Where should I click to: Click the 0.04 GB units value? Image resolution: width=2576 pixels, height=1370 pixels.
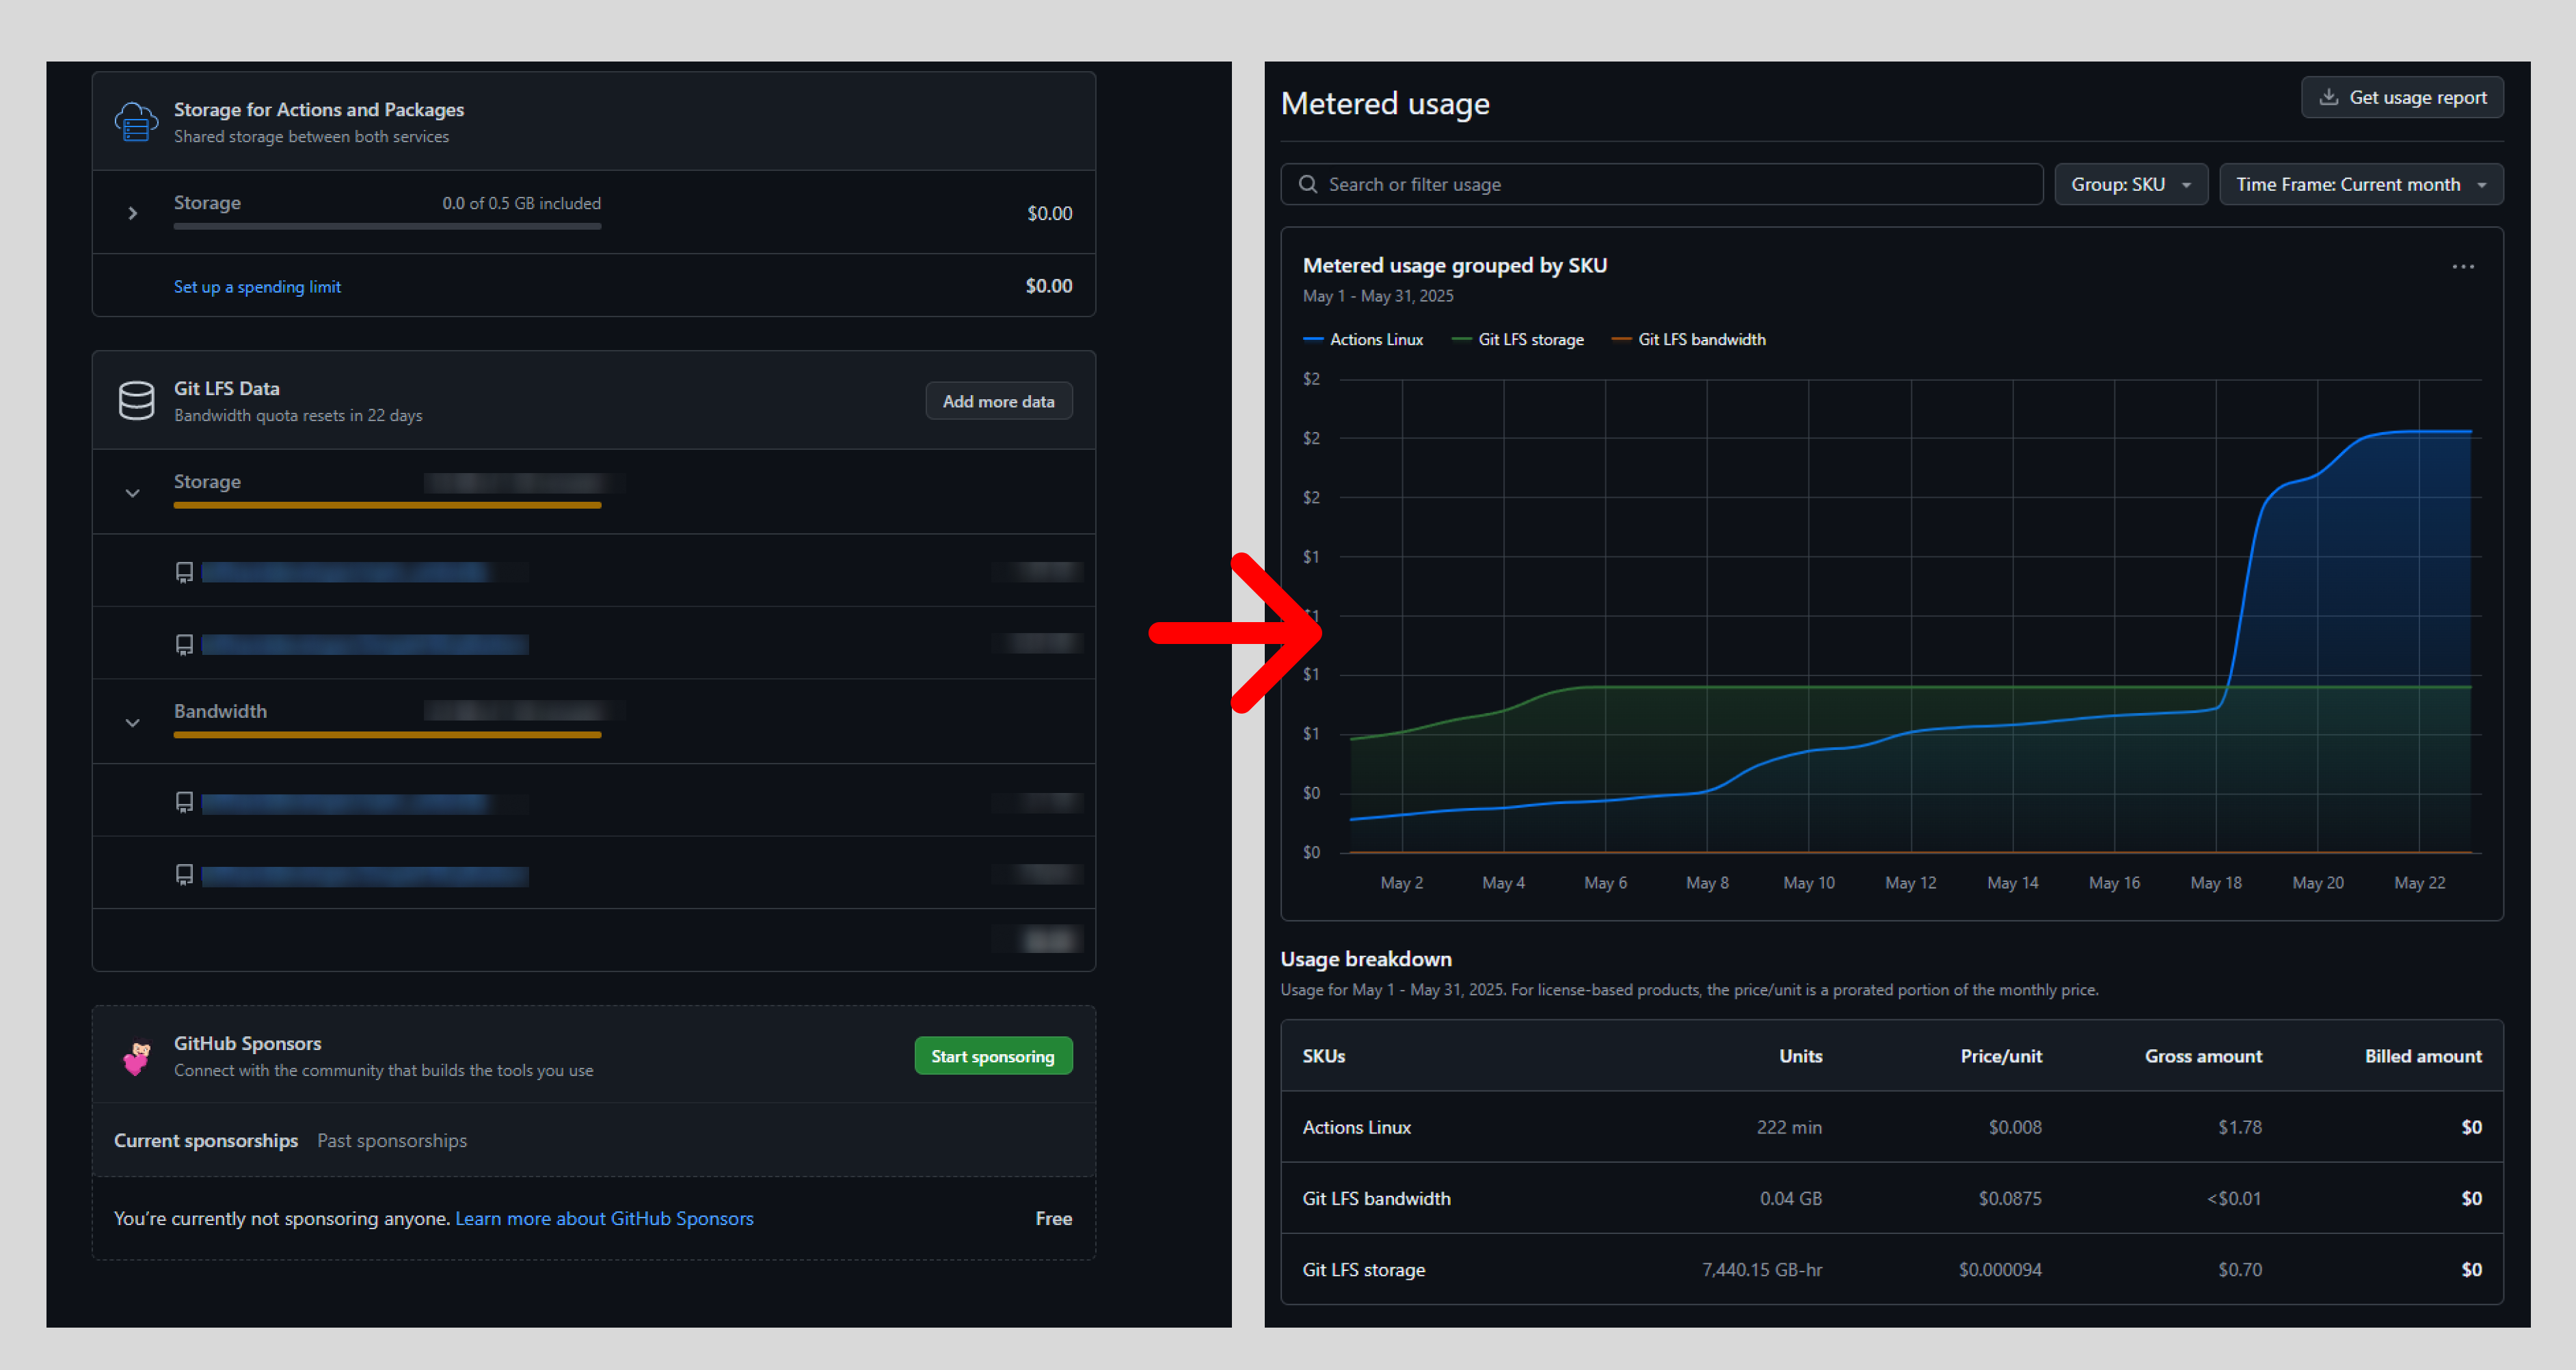(x=1791, y=1199)
